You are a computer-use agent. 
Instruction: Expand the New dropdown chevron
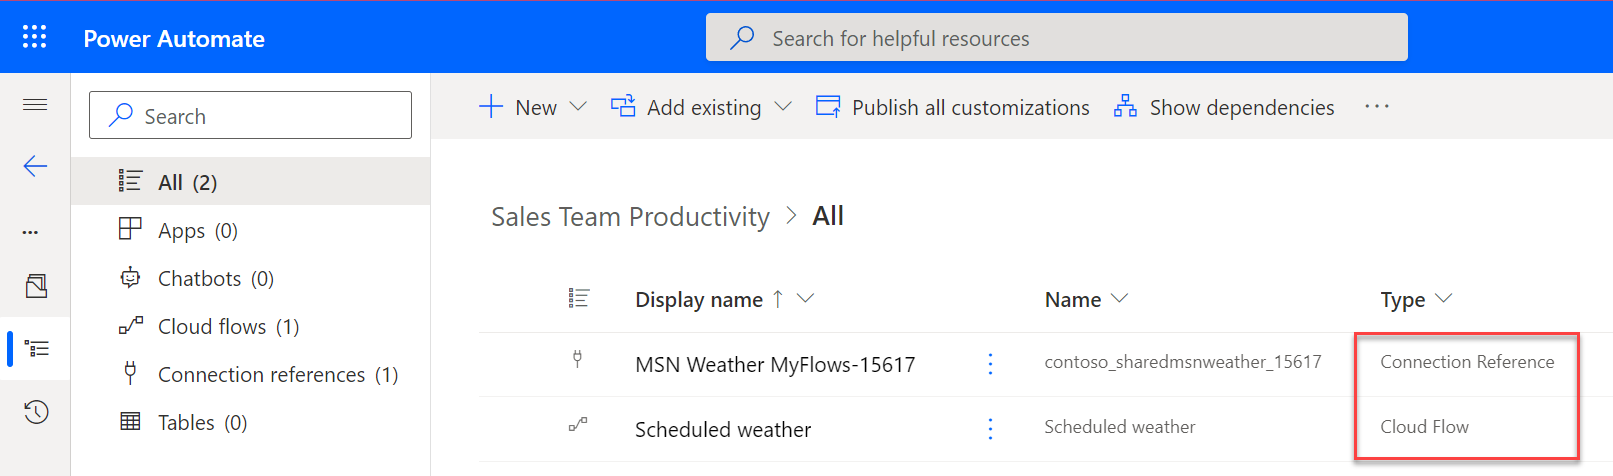pos(578,106)
